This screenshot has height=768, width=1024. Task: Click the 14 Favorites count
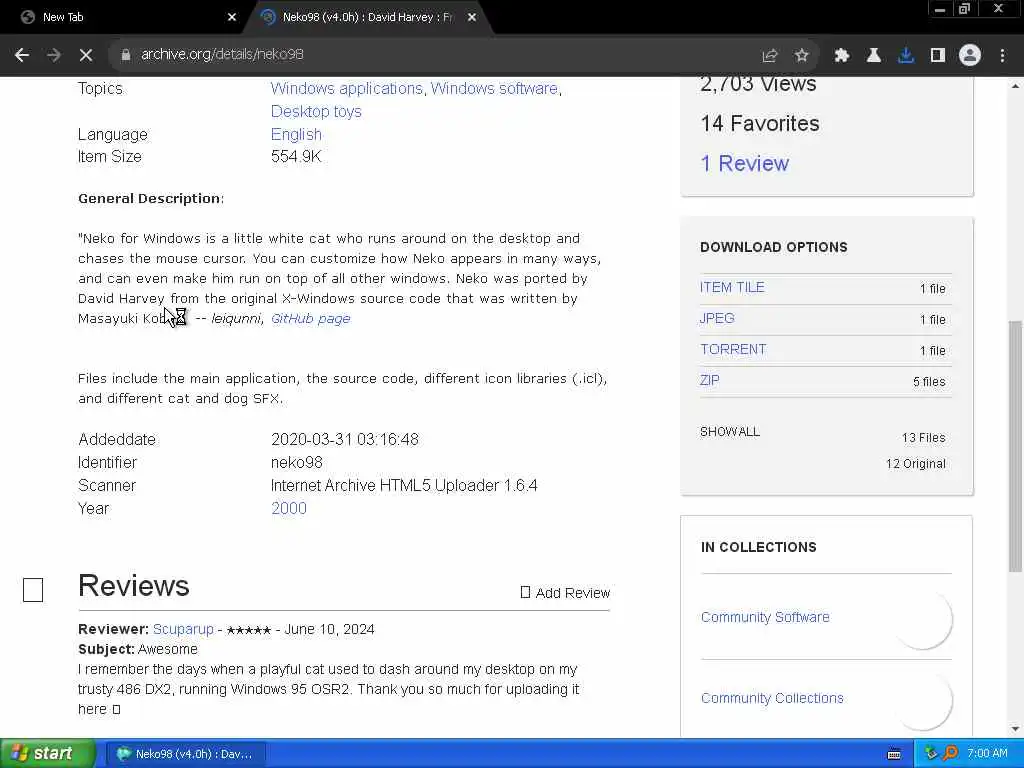pos(760,123)
